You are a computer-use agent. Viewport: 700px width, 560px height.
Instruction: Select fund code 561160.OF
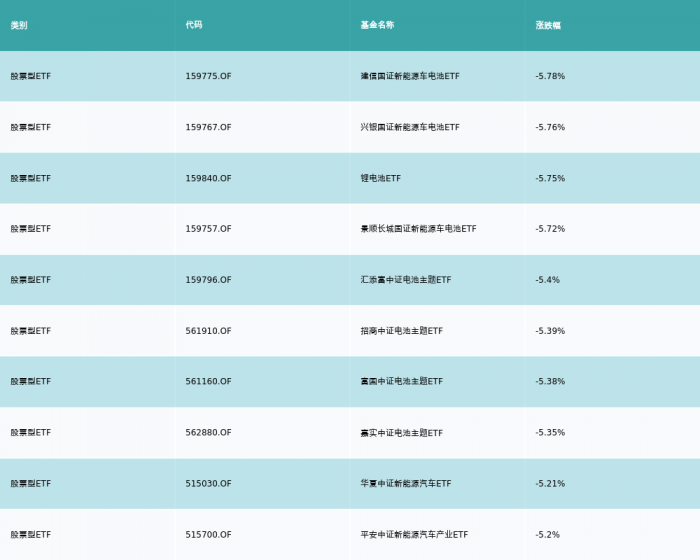tap(208, 381)
